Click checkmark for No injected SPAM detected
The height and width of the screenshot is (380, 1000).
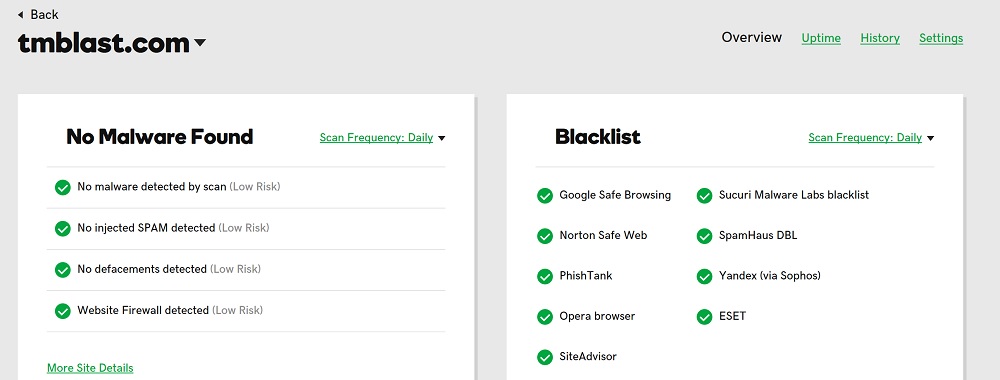tap(62, 228)
